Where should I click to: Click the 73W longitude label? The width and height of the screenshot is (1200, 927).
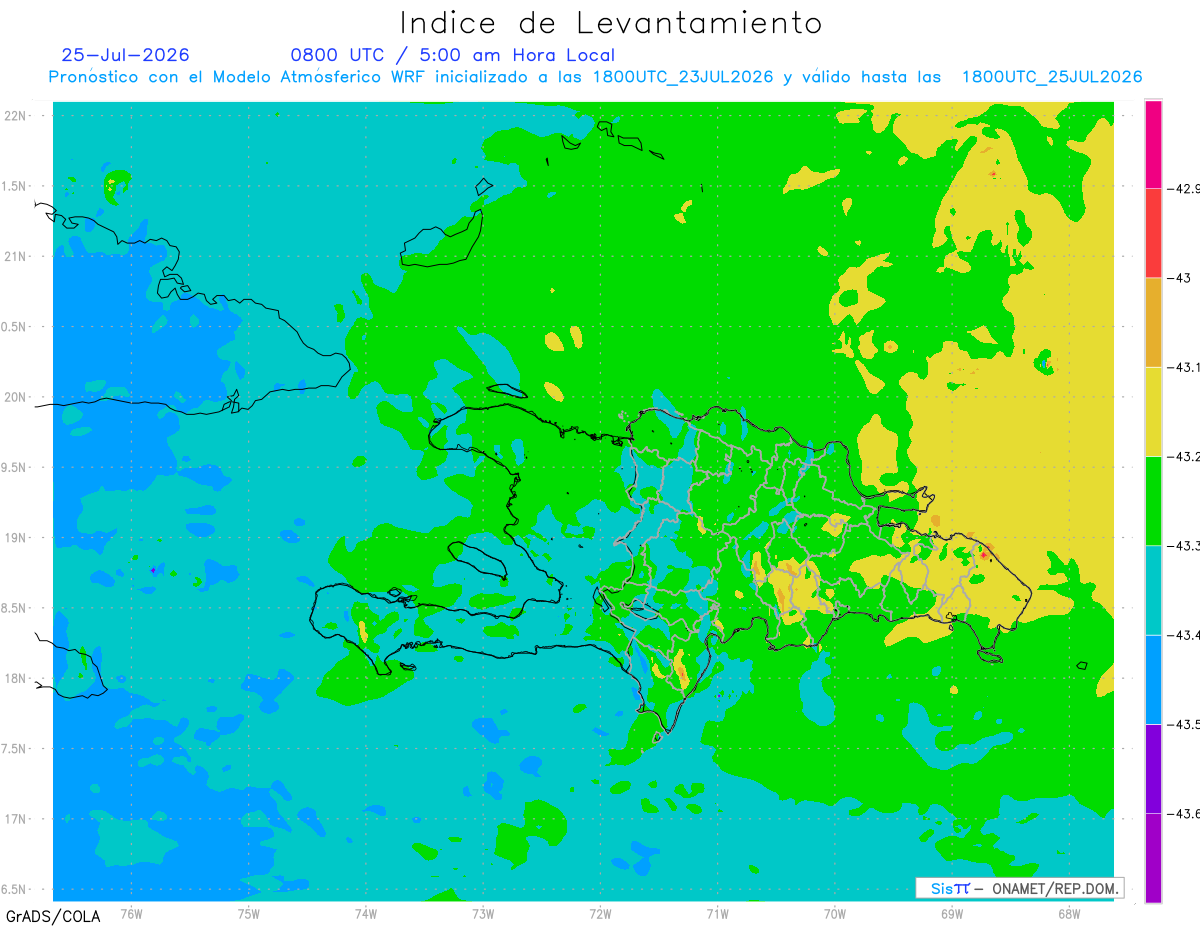[x=483, y=913]
